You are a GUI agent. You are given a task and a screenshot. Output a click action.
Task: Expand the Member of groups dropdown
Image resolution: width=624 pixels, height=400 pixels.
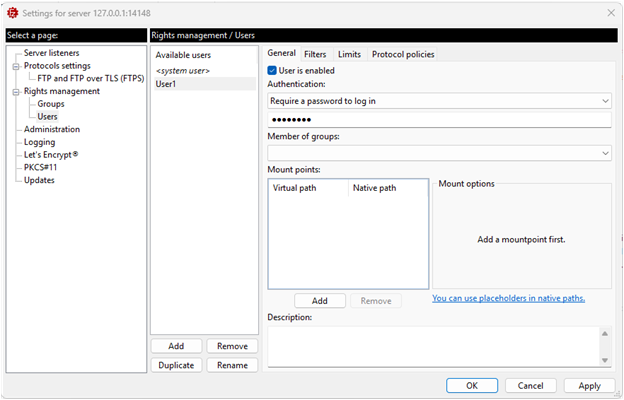pyautogui.click(x=439, y=152)
